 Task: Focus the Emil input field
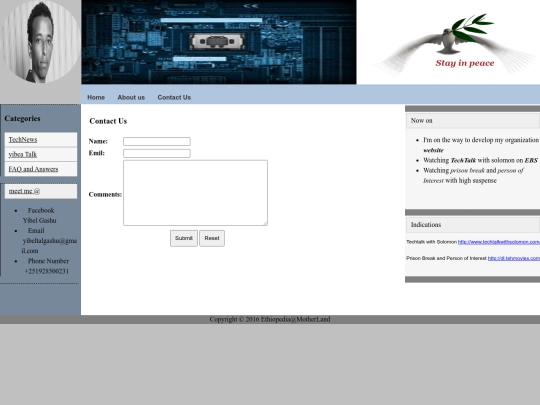pos(157,153)
